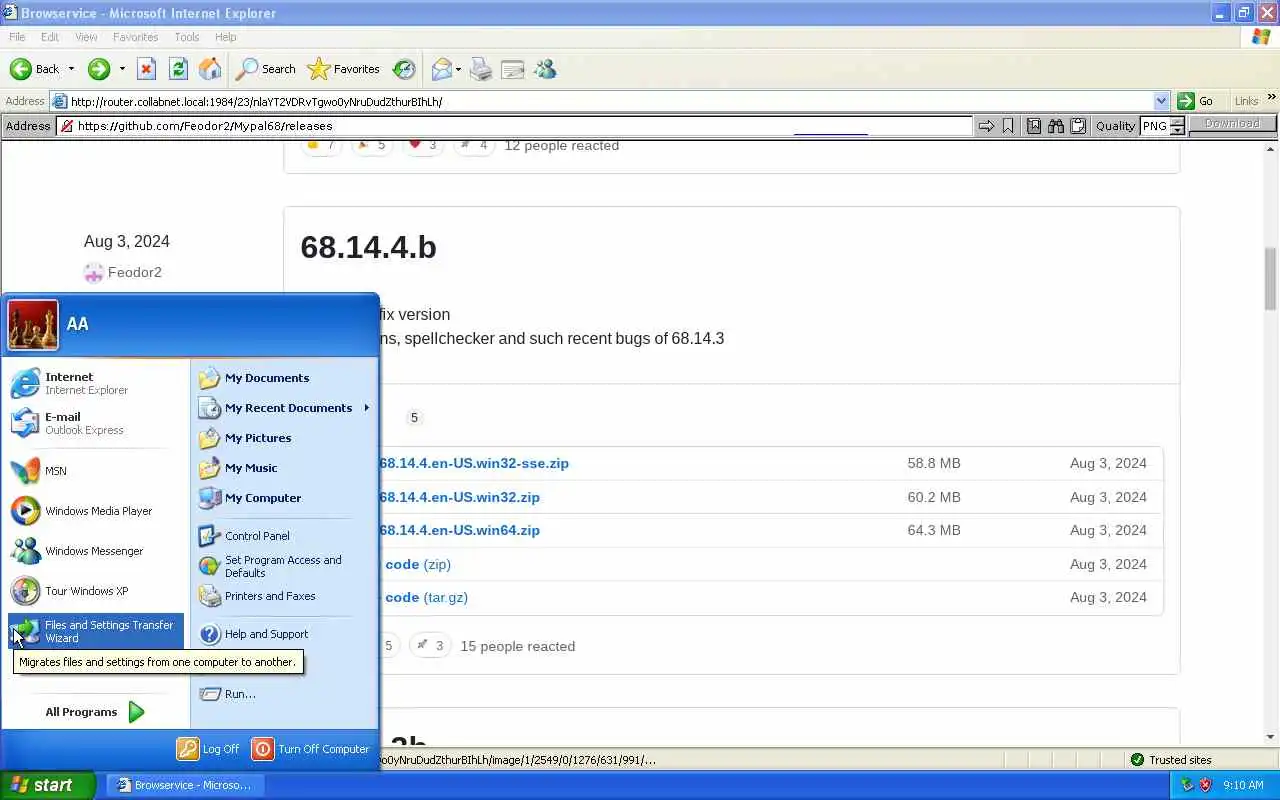Open Control Panel
The width and height of the screenshot is (1280, 800).
(284, 536)
